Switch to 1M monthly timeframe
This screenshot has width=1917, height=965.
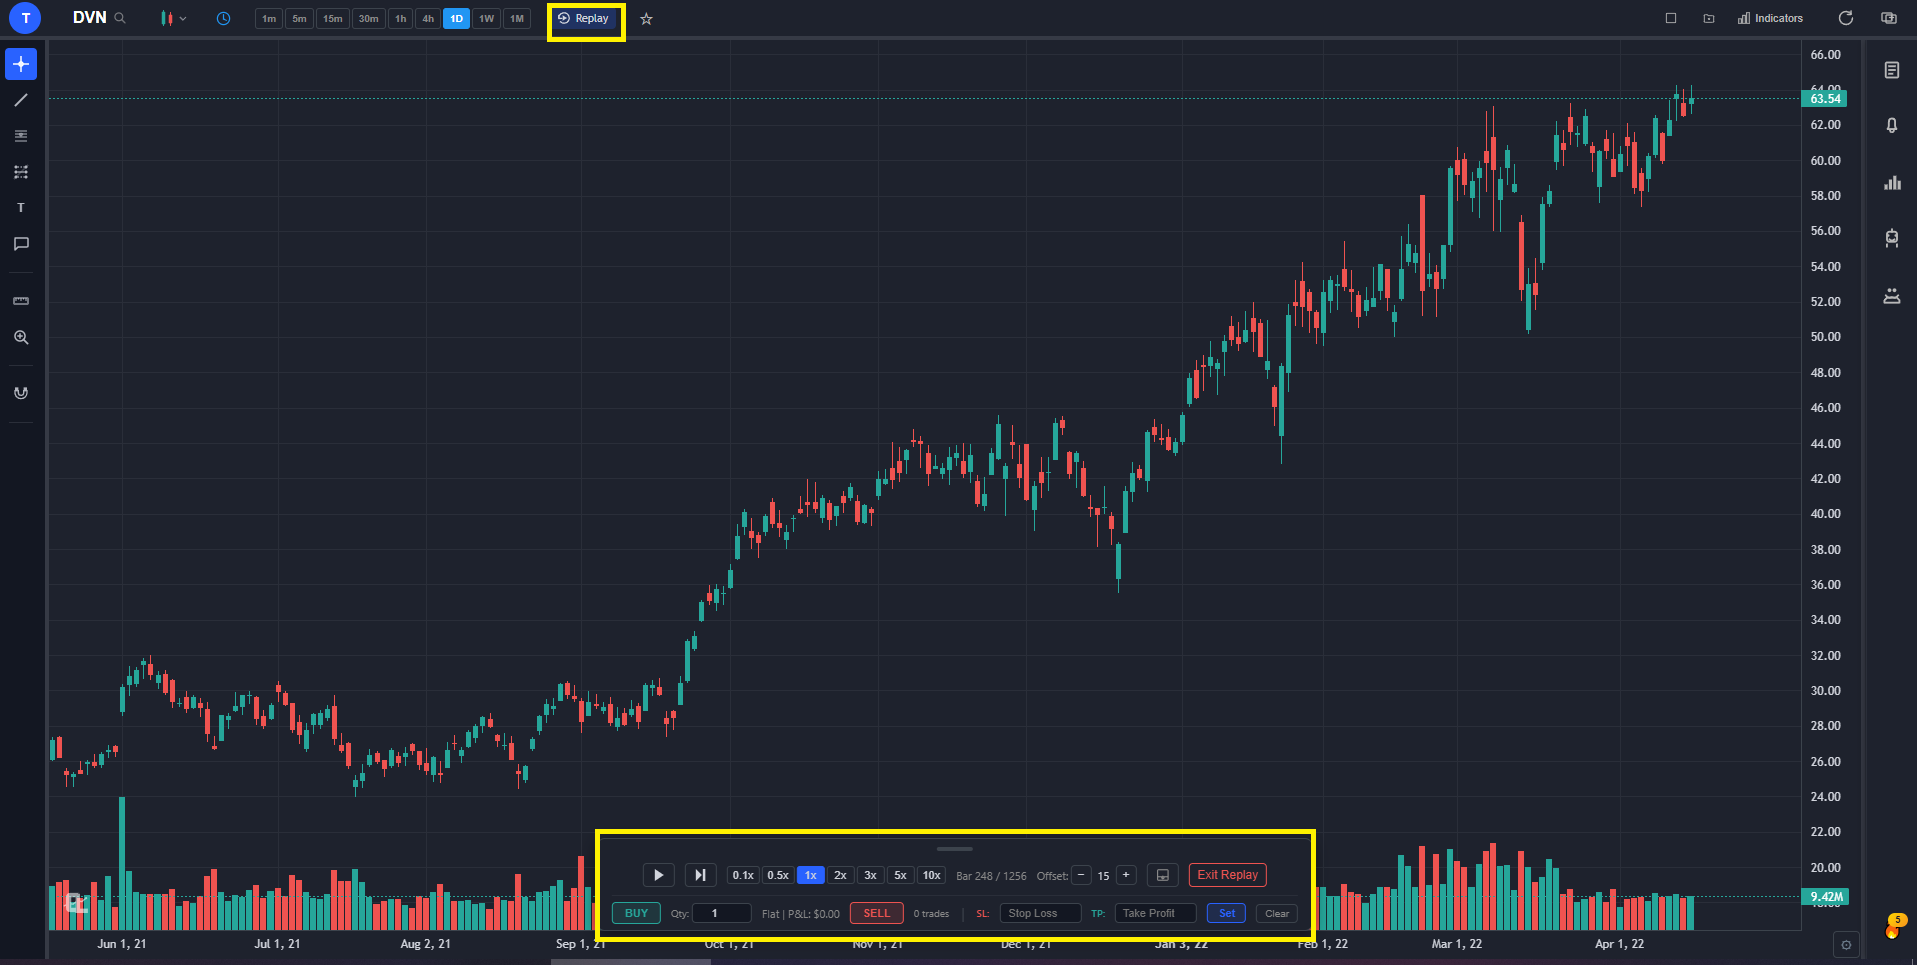click(517, 19)
